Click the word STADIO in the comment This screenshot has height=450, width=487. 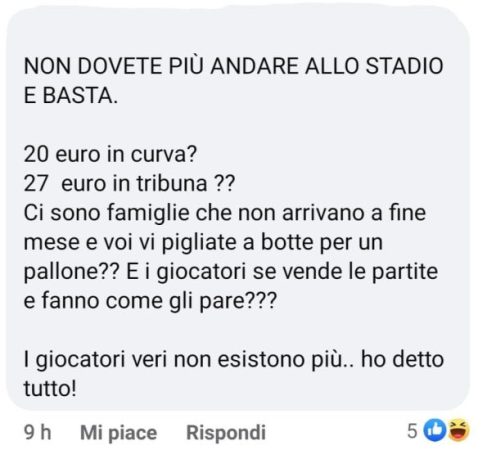[x=404, y=66]
